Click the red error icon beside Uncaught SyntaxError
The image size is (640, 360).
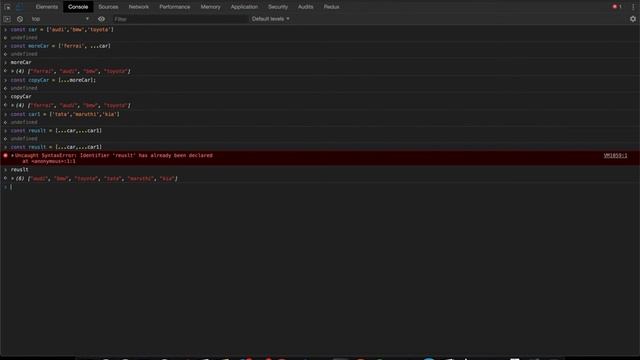point(5,156)
